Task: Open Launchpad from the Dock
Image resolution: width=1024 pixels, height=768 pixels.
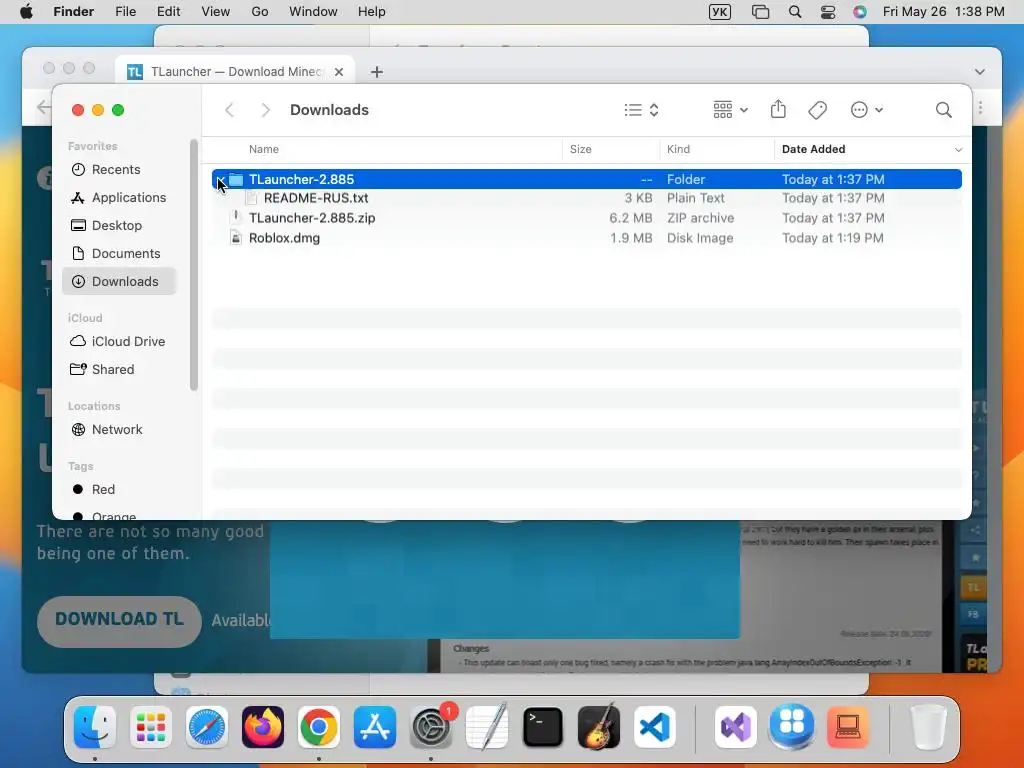Action: (151, 727)
